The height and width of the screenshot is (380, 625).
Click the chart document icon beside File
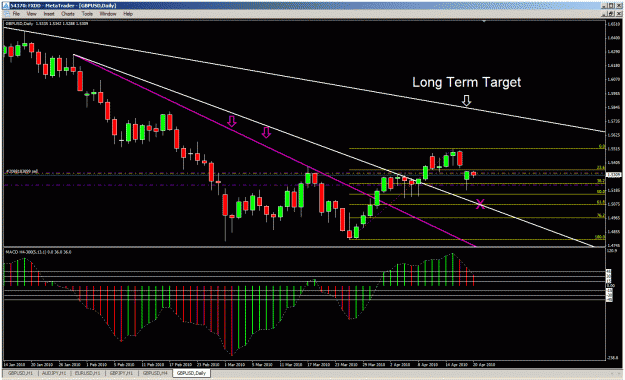point(6,14)
